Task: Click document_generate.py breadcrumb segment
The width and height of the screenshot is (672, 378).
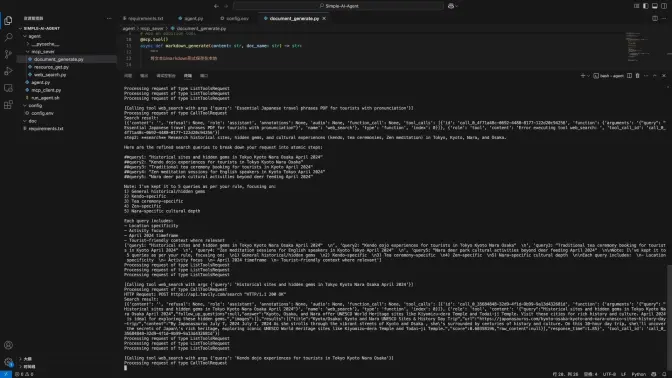Action: (201, 29)
